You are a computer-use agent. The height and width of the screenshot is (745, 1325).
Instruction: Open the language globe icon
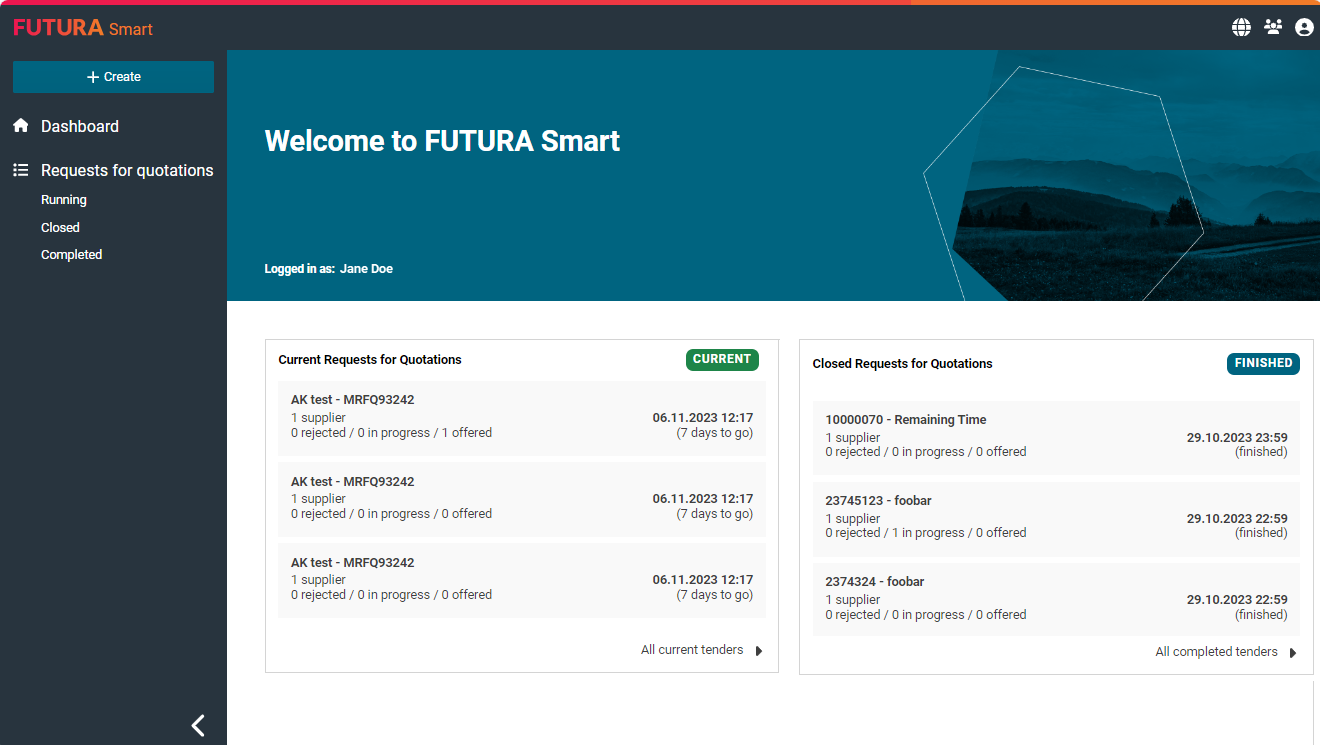click(1241, 28)
